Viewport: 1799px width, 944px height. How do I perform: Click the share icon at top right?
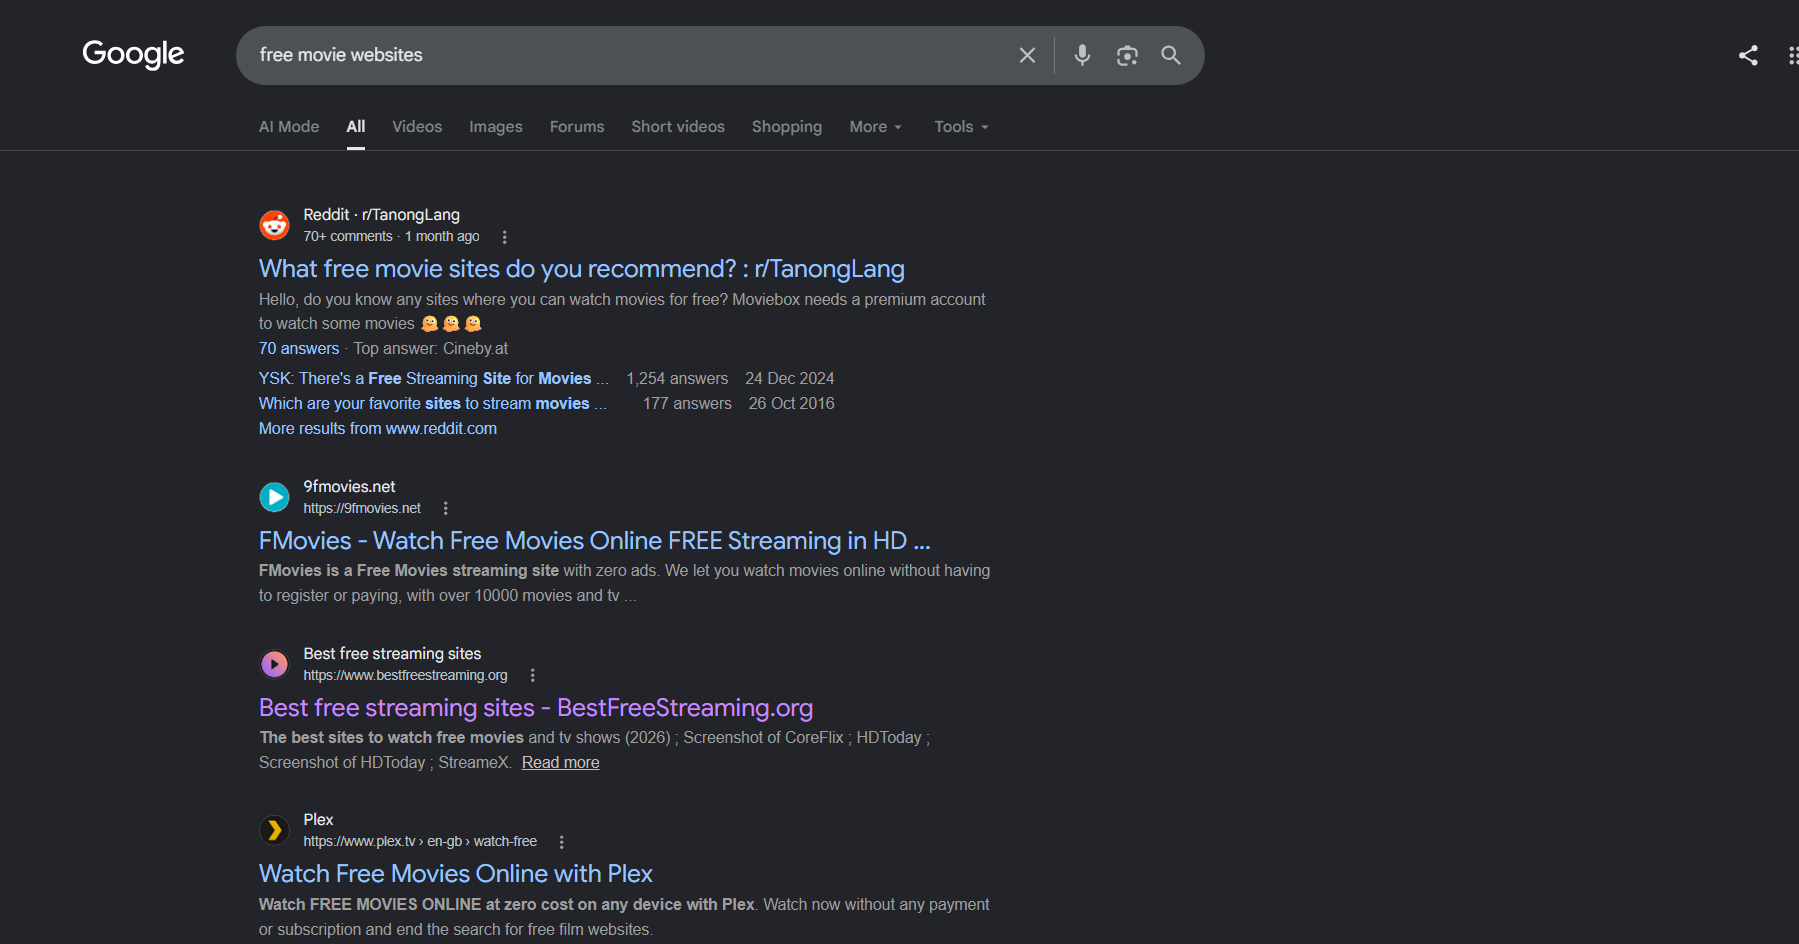tap(1748, 55)
